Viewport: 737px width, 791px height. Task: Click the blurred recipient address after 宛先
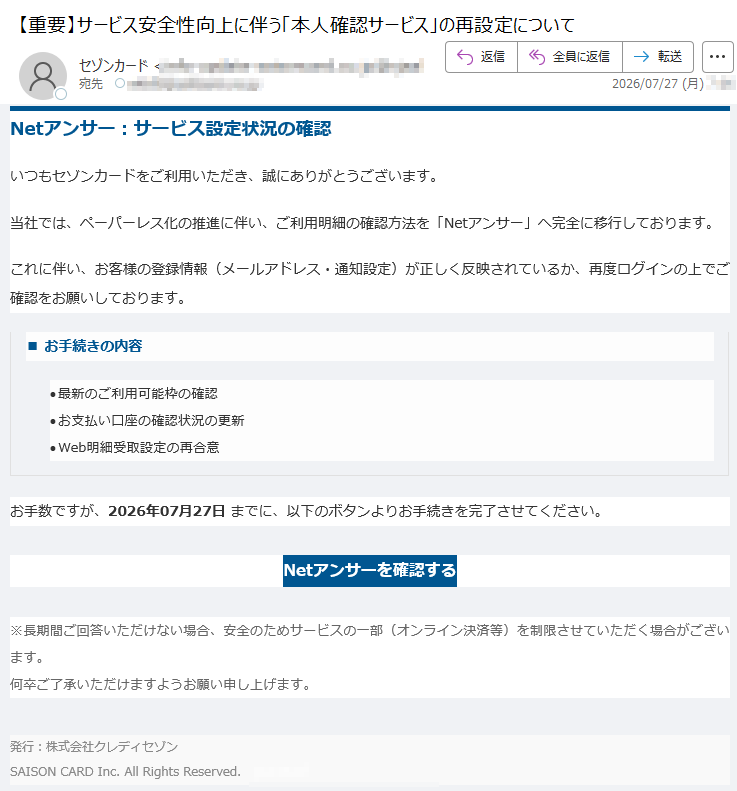pyautogui.click(x=194, y=84)
